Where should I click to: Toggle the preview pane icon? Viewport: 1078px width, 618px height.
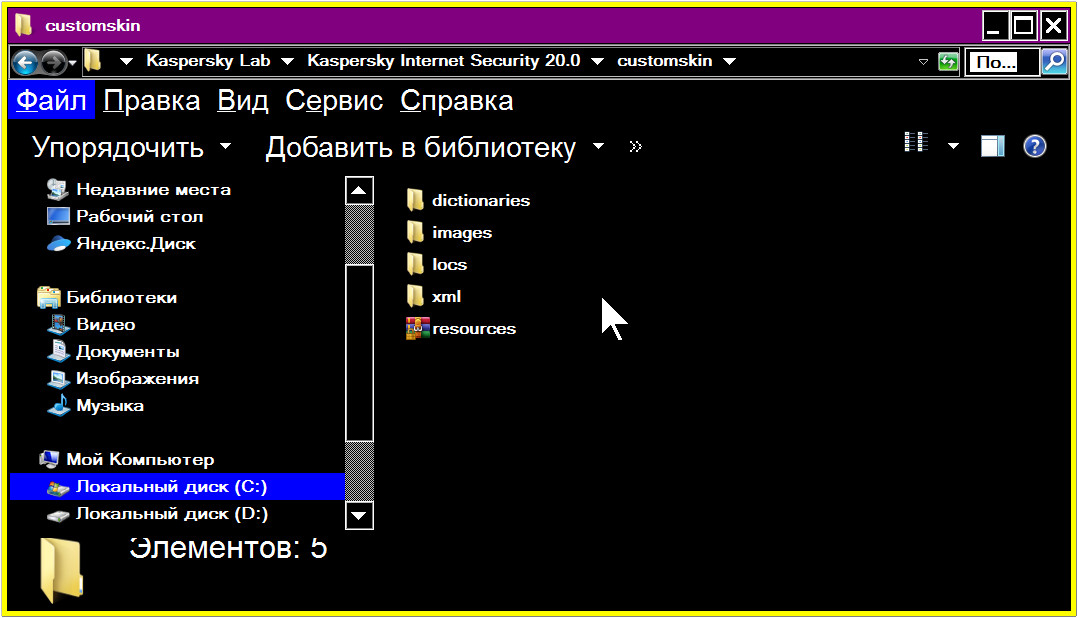[x=991, y=147]
